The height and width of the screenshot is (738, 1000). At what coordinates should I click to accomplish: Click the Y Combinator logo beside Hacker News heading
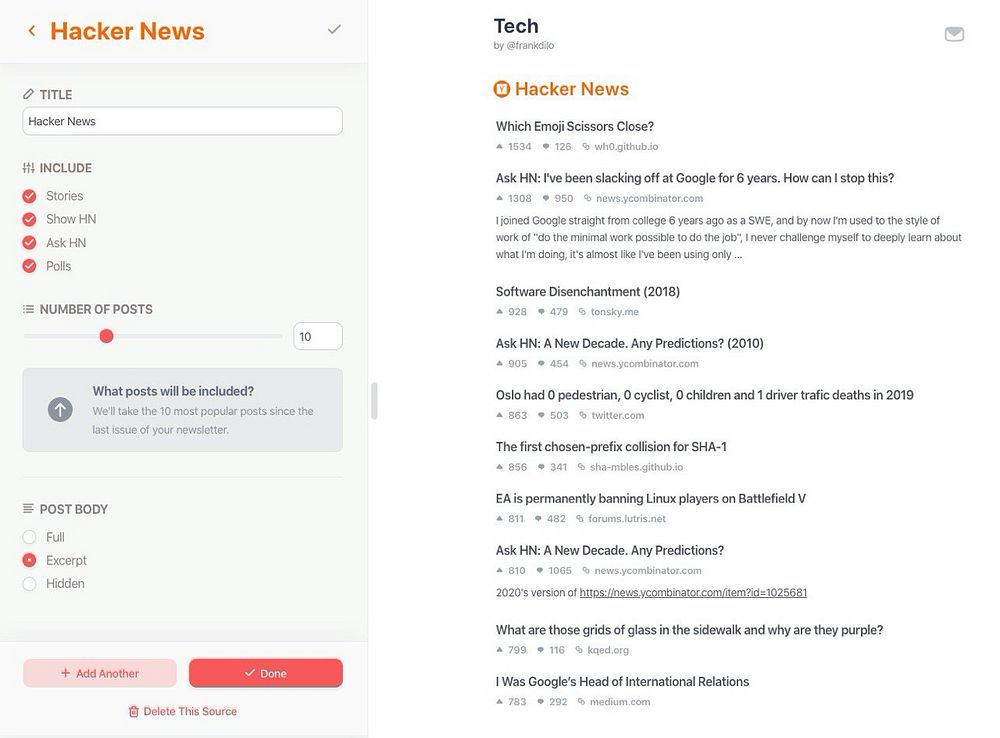click(502, 89)
